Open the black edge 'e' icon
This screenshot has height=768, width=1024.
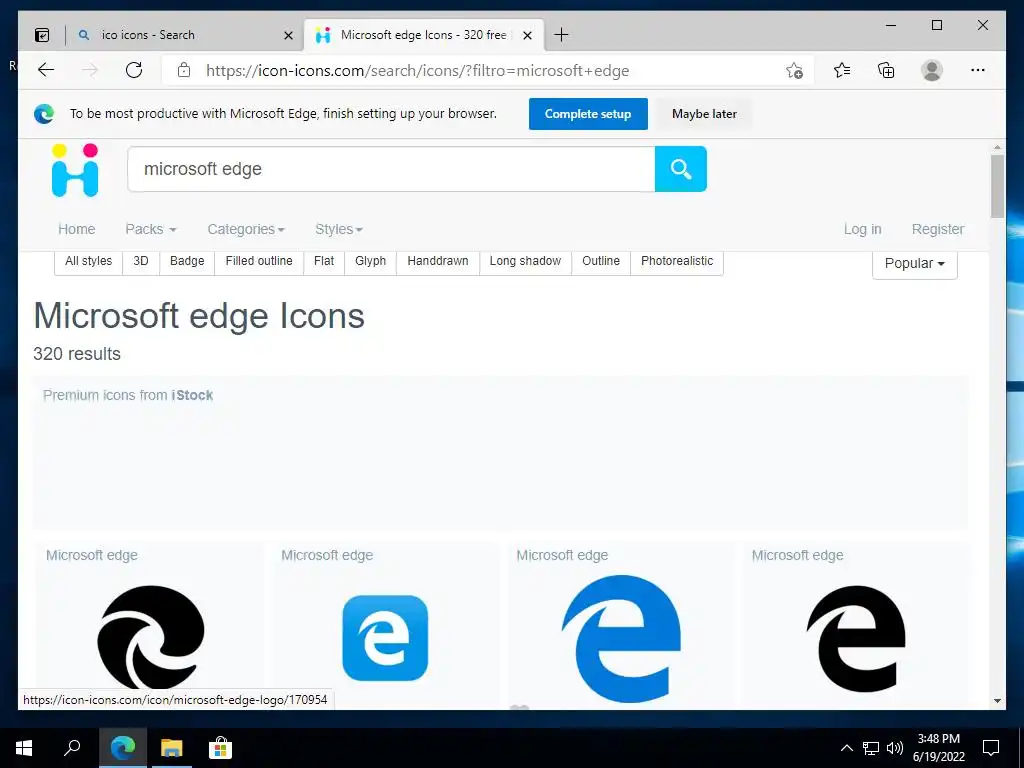[x=856, y=638]
